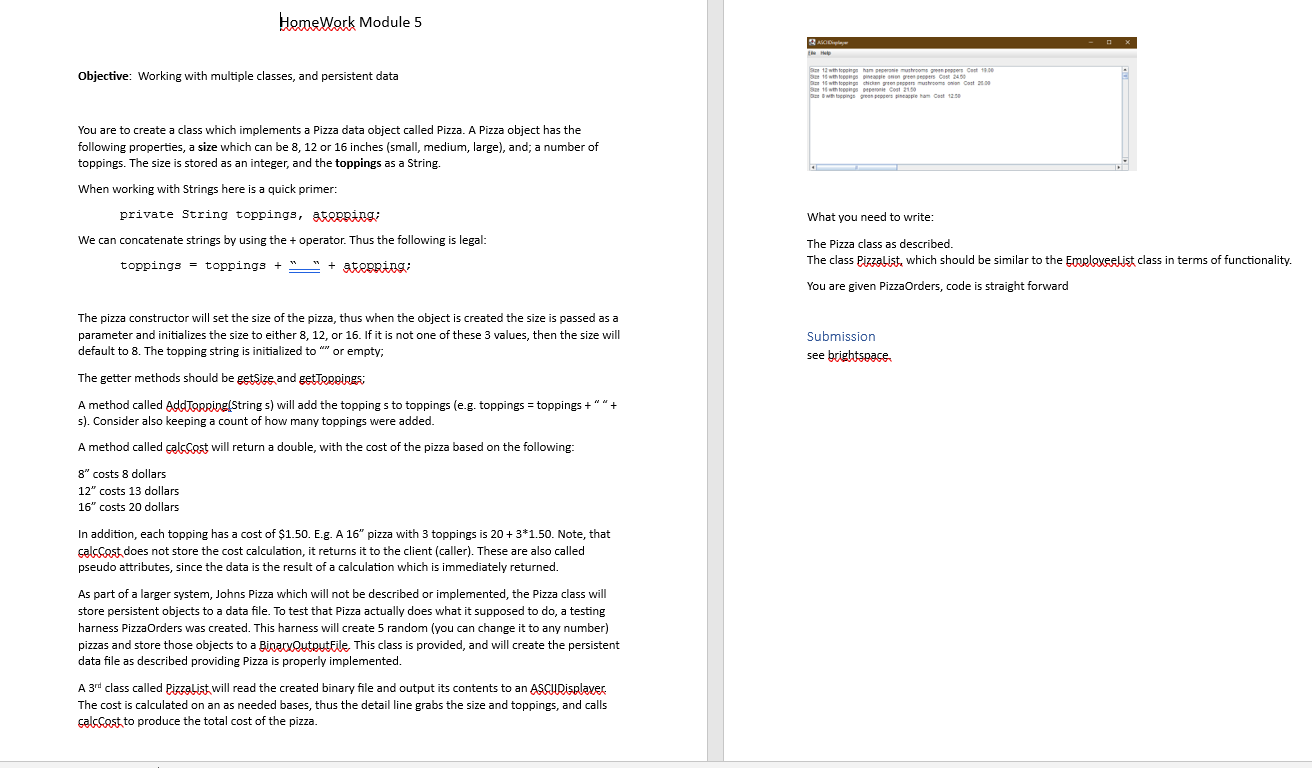Minimize the ASCIIDisplayer window

1091,41
